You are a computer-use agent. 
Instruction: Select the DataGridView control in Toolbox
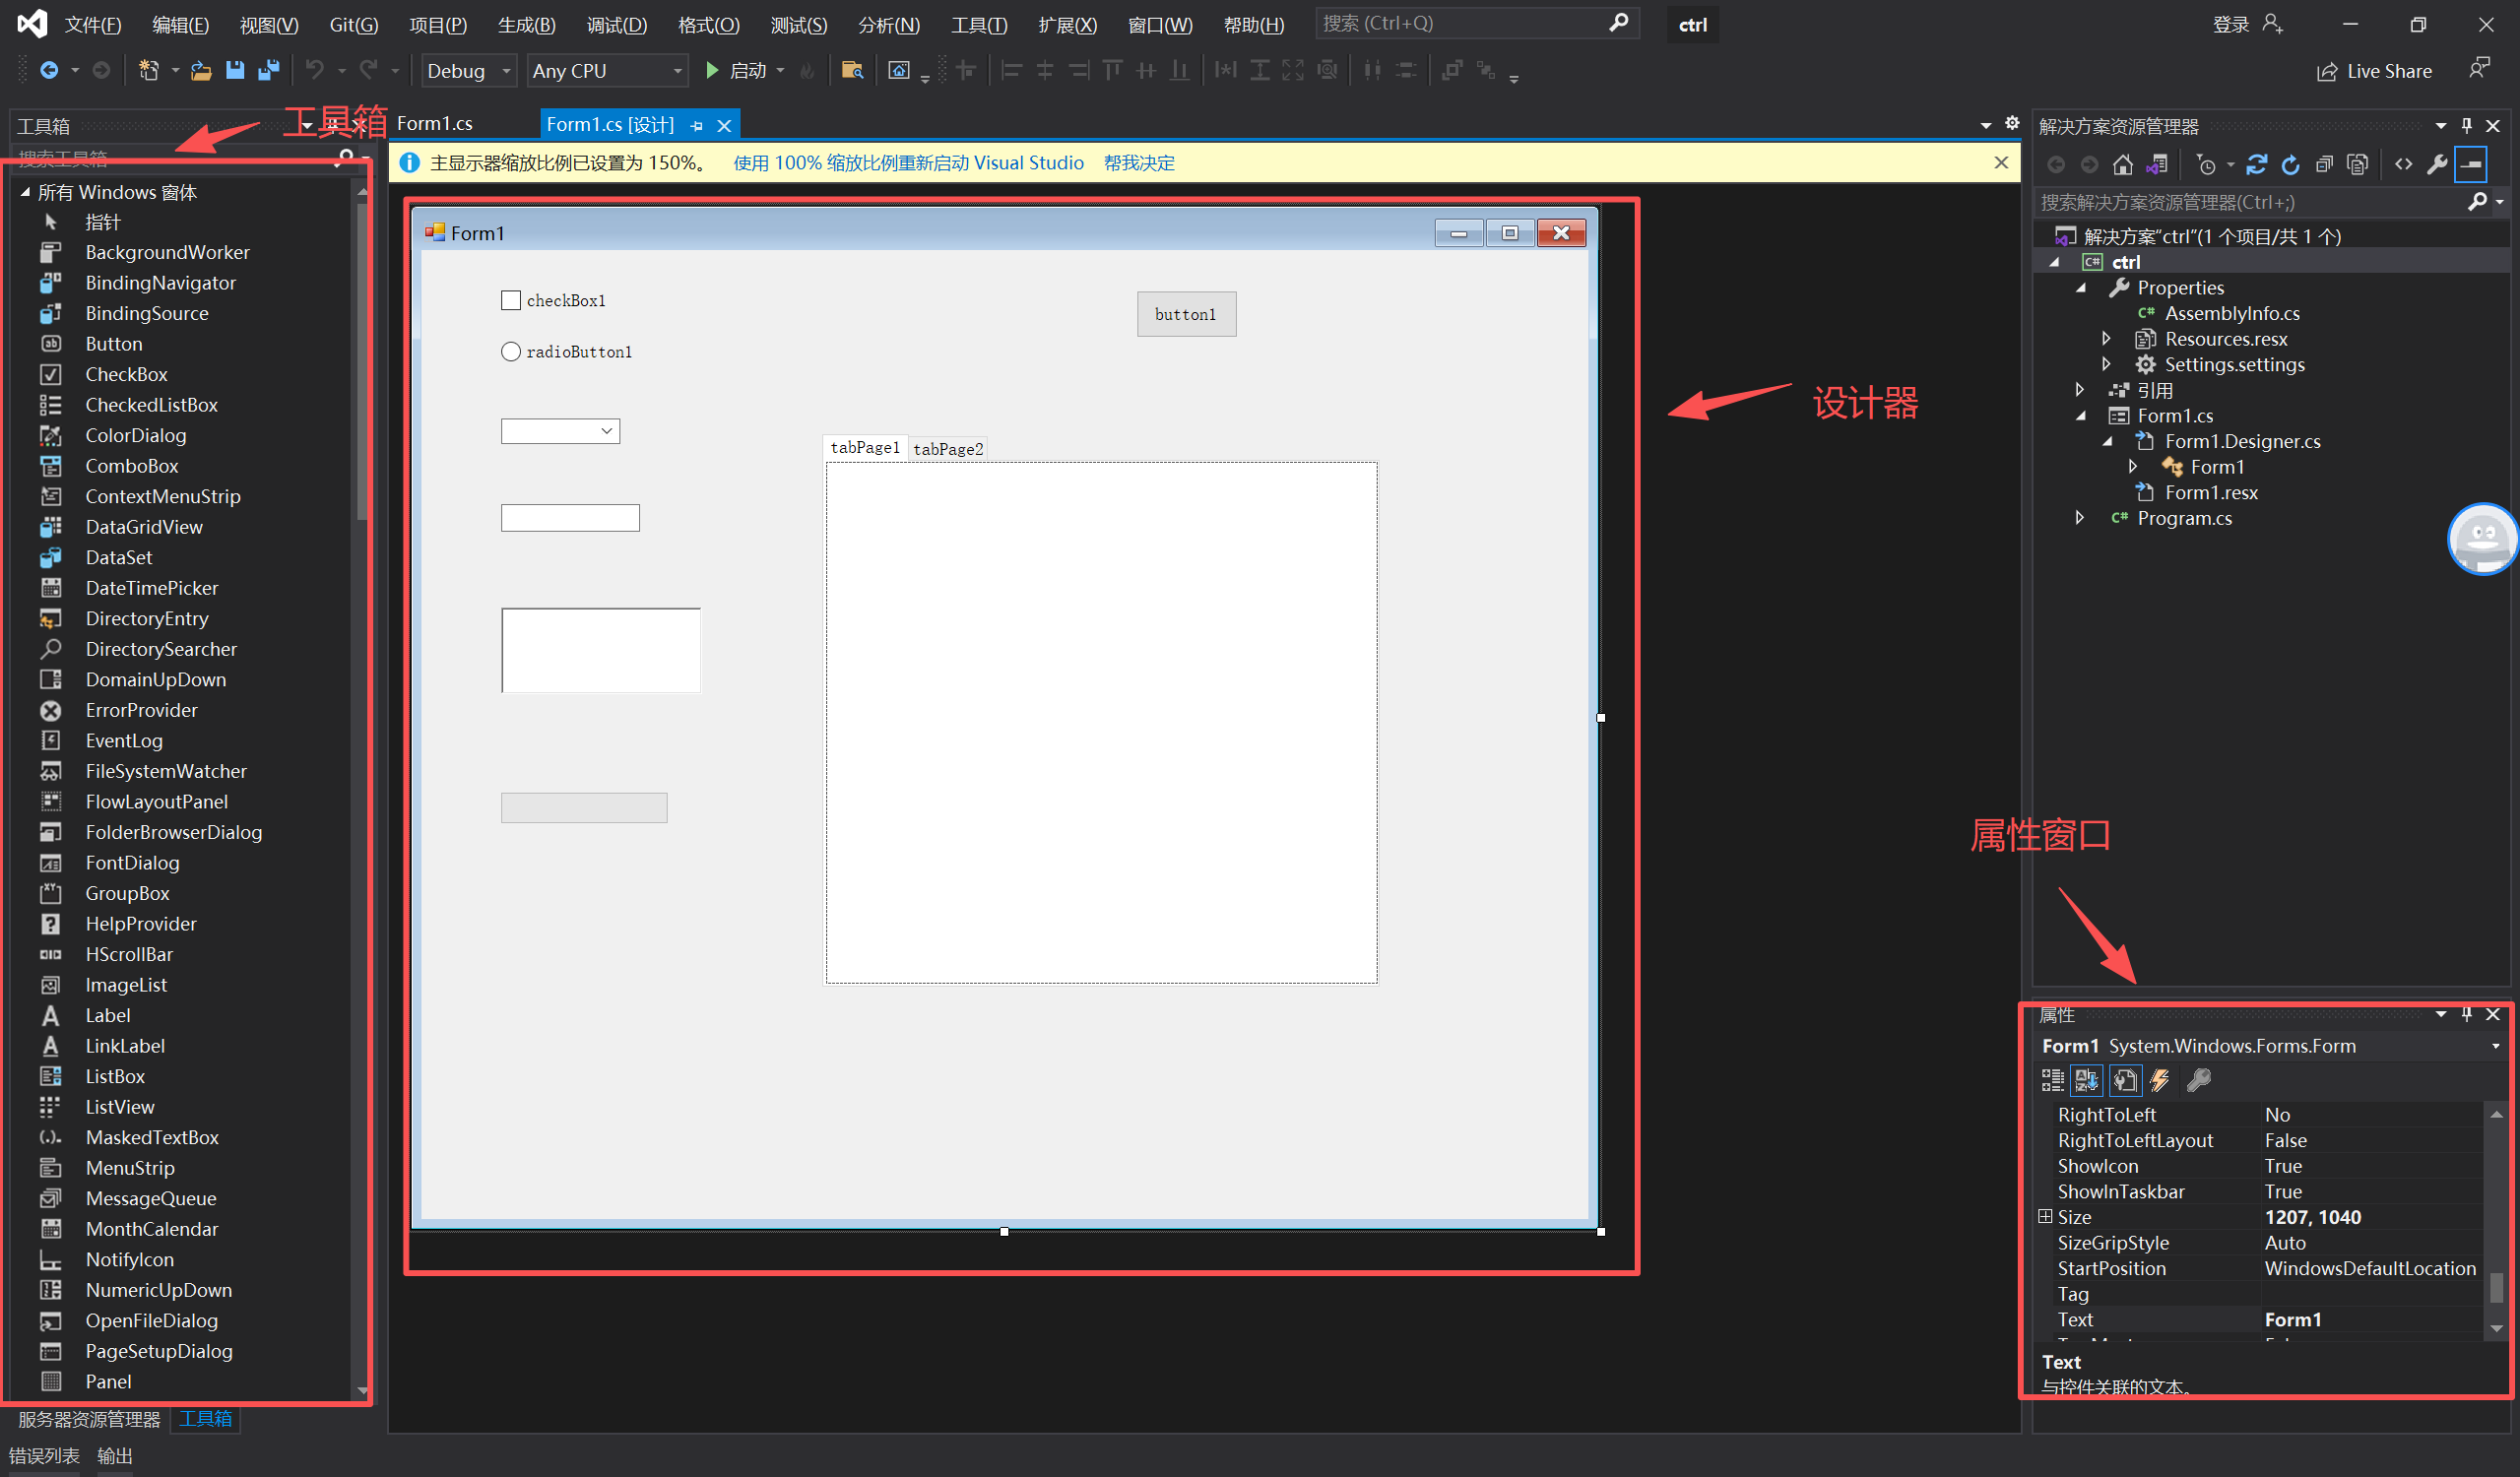(144, 527)
